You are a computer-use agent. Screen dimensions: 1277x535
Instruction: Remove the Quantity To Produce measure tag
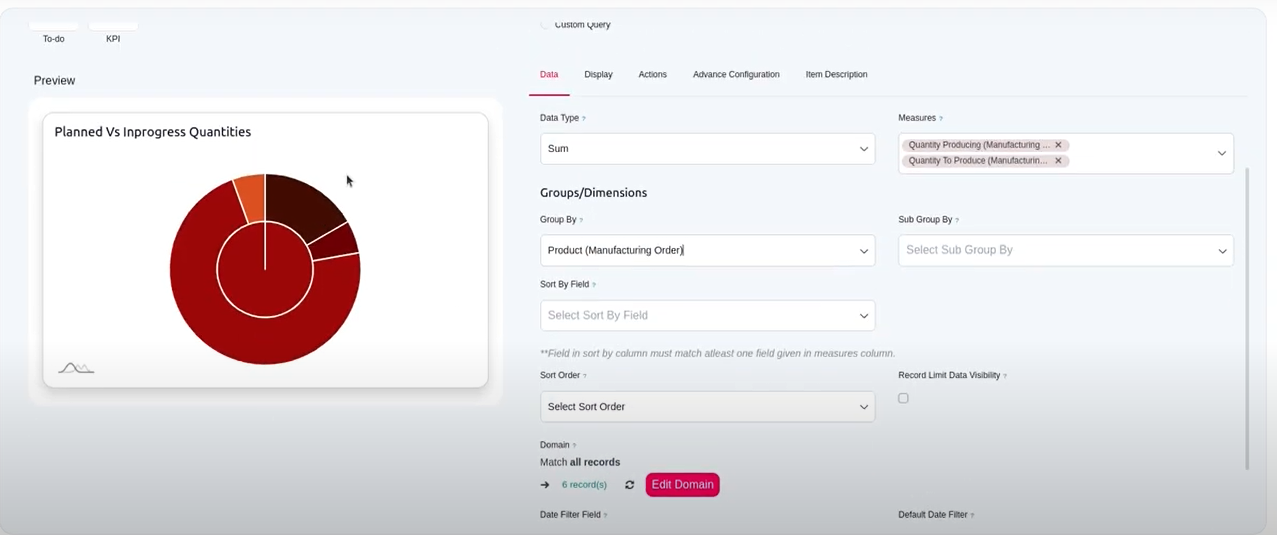[1058, 161]
